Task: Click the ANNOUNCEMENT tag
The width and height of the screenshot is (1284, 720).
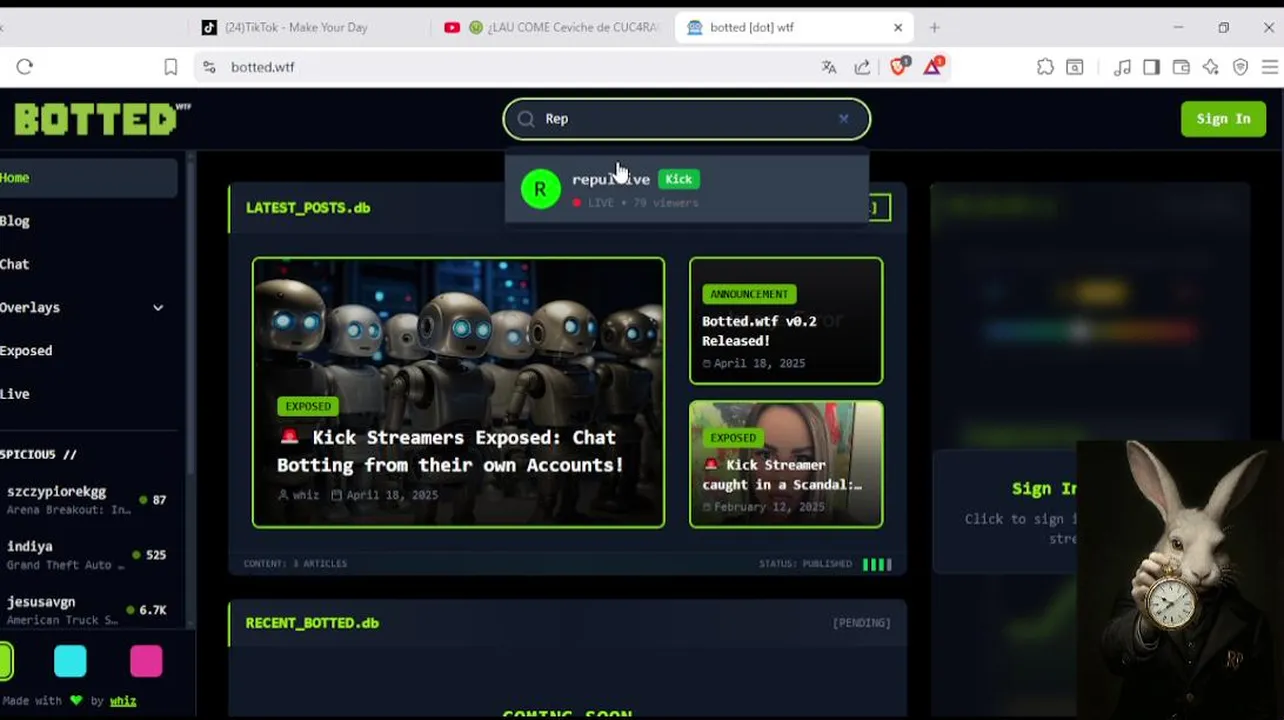Action: [749, 294]
